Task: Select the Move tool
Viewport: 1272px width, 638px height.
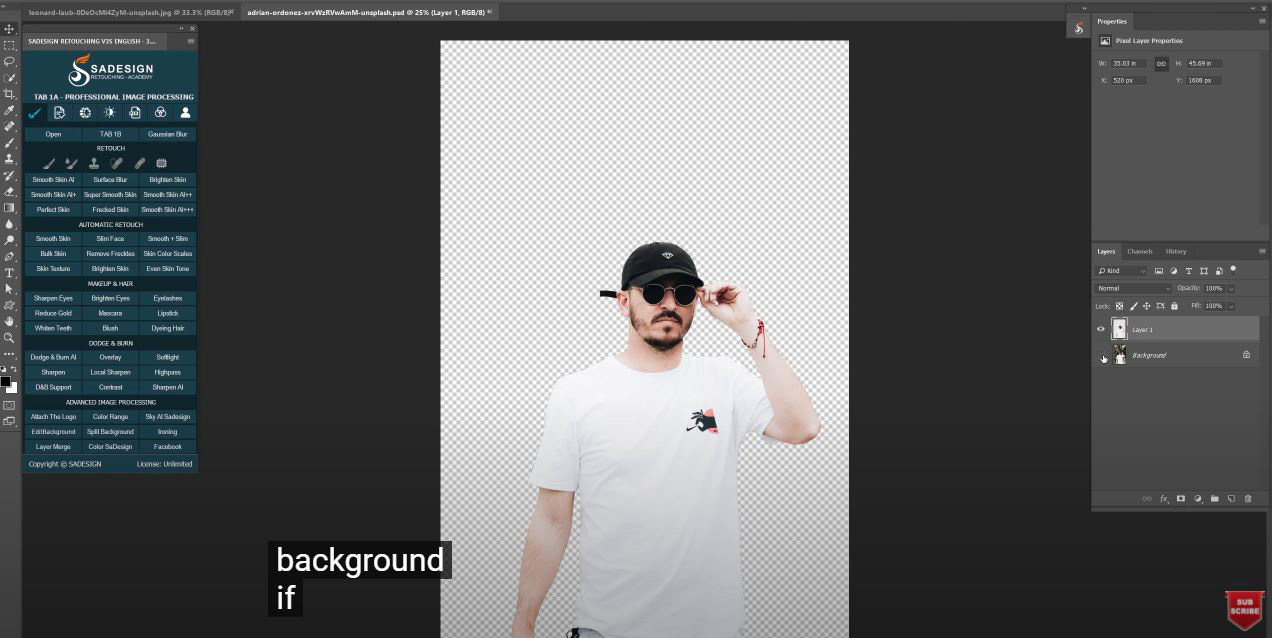Action: click(9, 29)
